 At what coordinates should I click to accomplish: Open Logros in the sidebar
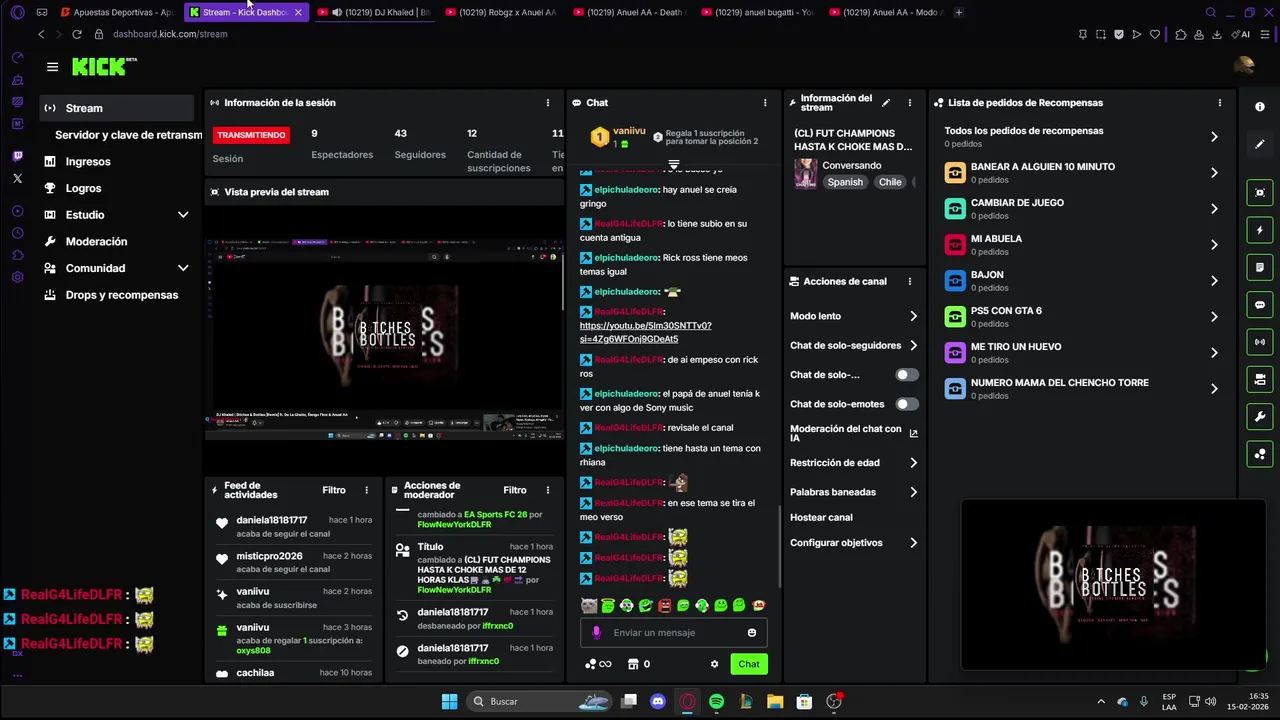117,188
